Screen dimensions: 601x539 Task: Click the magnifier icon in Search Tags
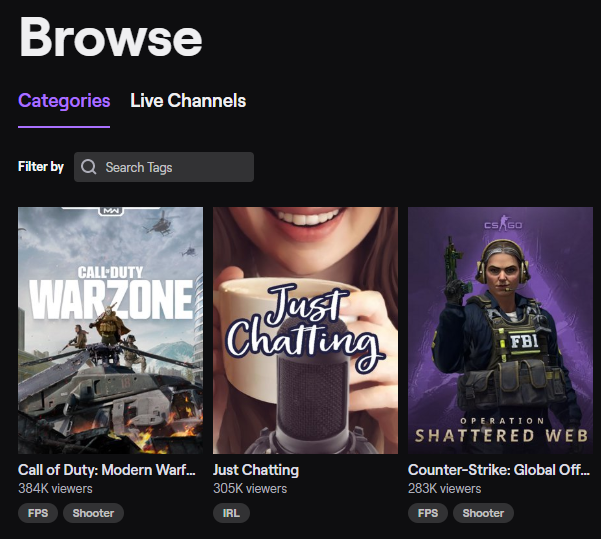pyautogui.click(x=89, y=167)
